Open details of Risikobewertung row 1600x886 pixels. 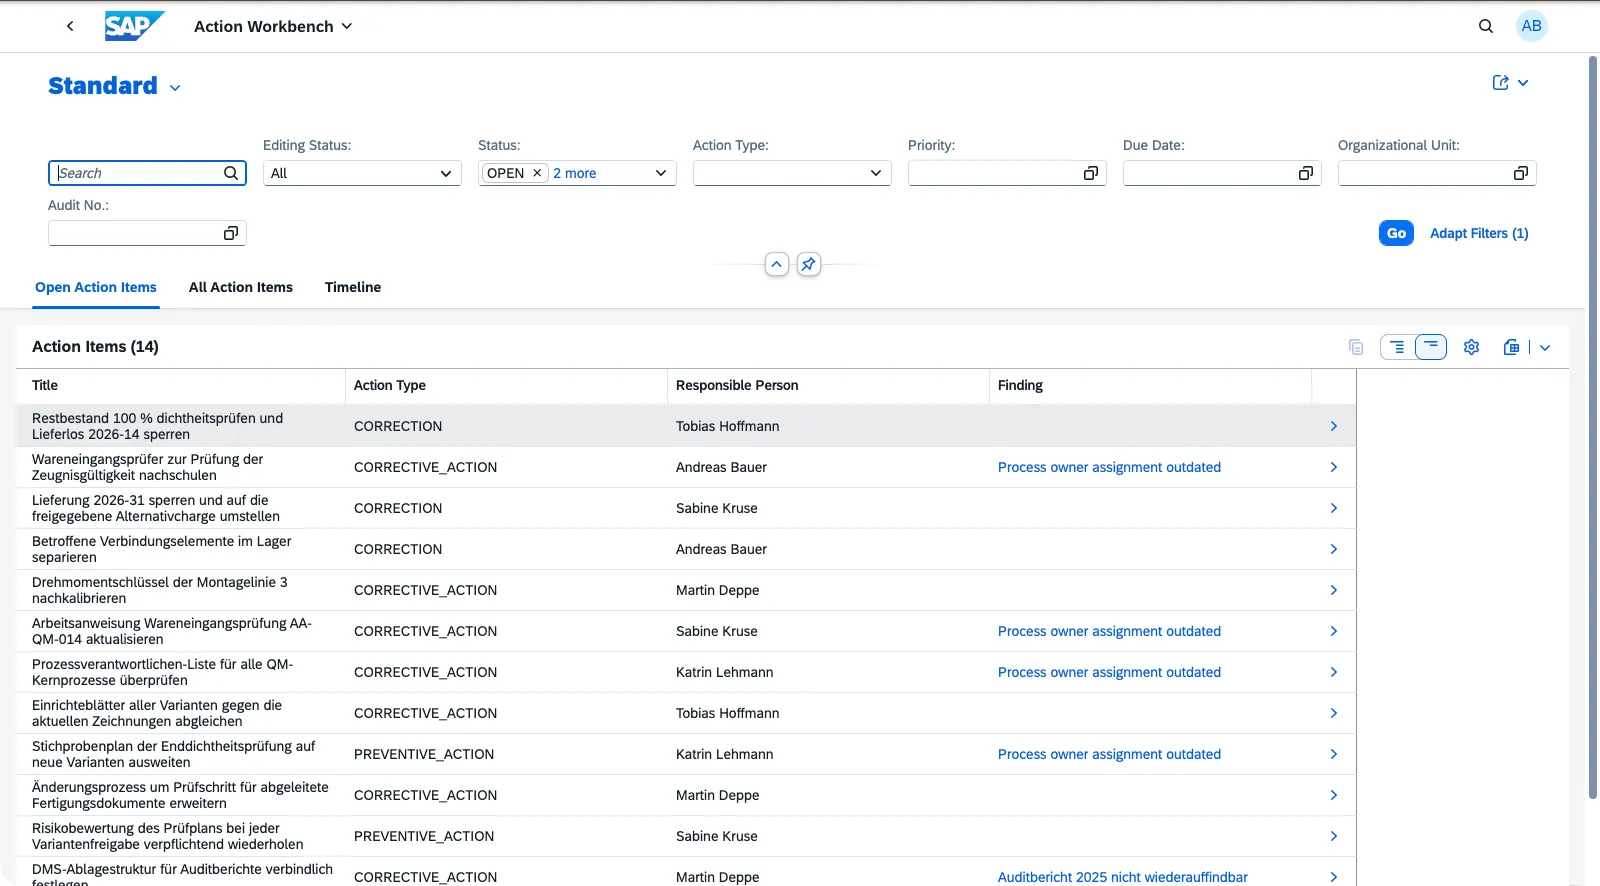1334,836
